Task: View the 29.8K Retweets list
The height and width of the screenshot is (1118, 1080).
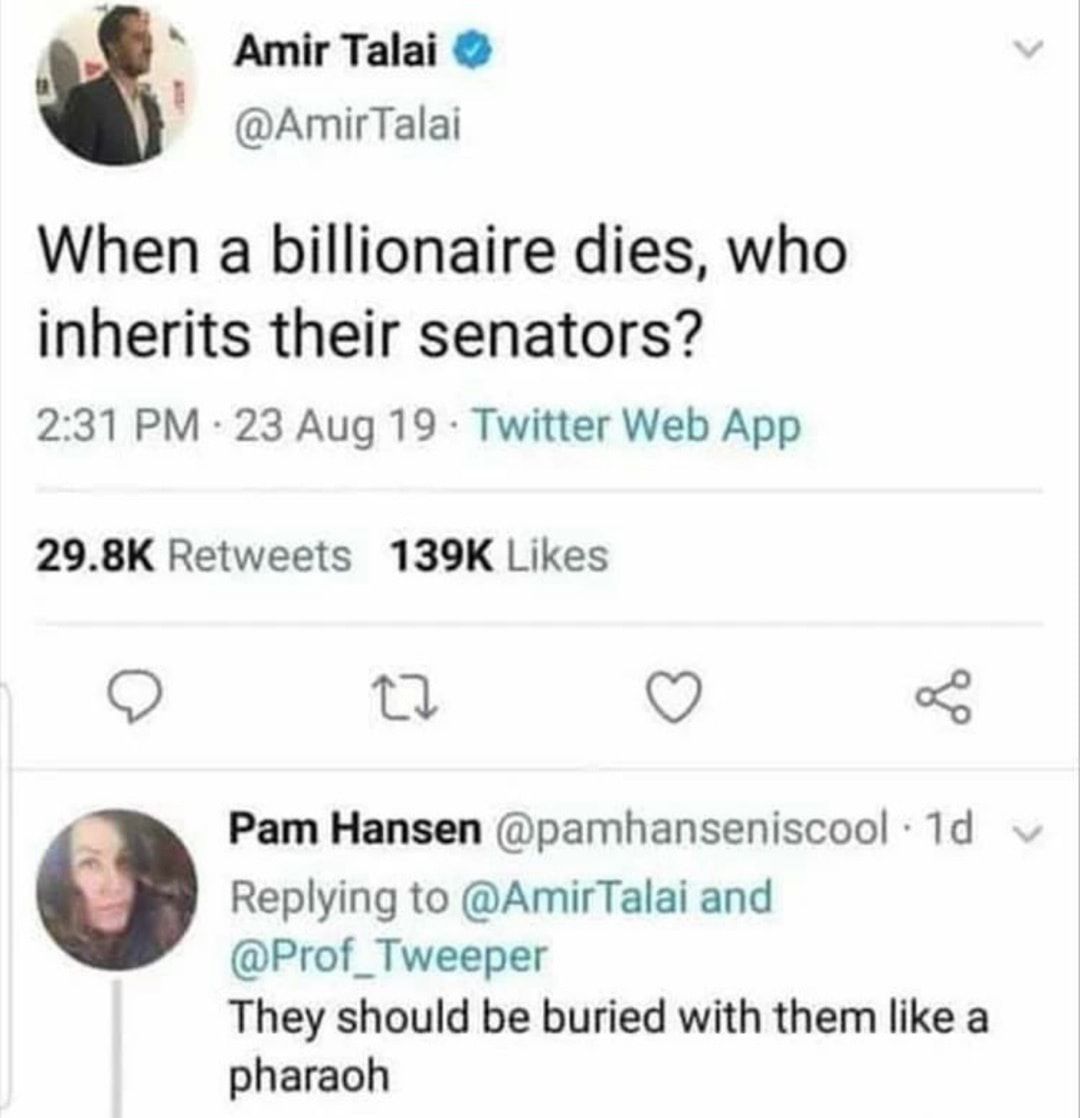Action: (x=194, y=555)
